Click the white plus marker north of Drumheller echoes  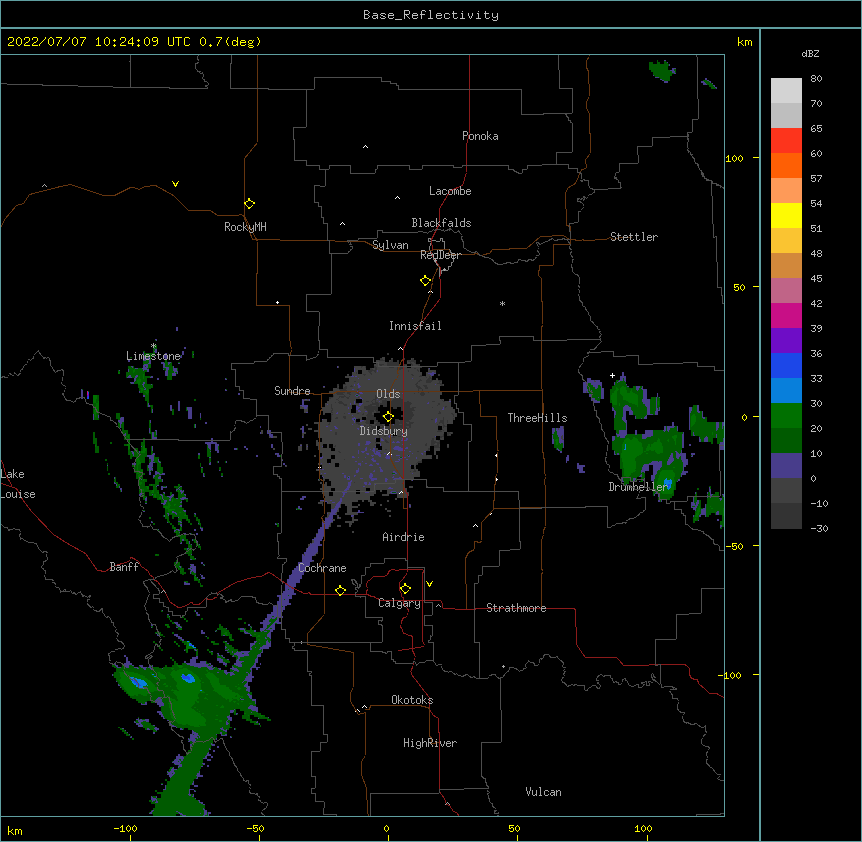pyautogui.click(x=612, y=375)
